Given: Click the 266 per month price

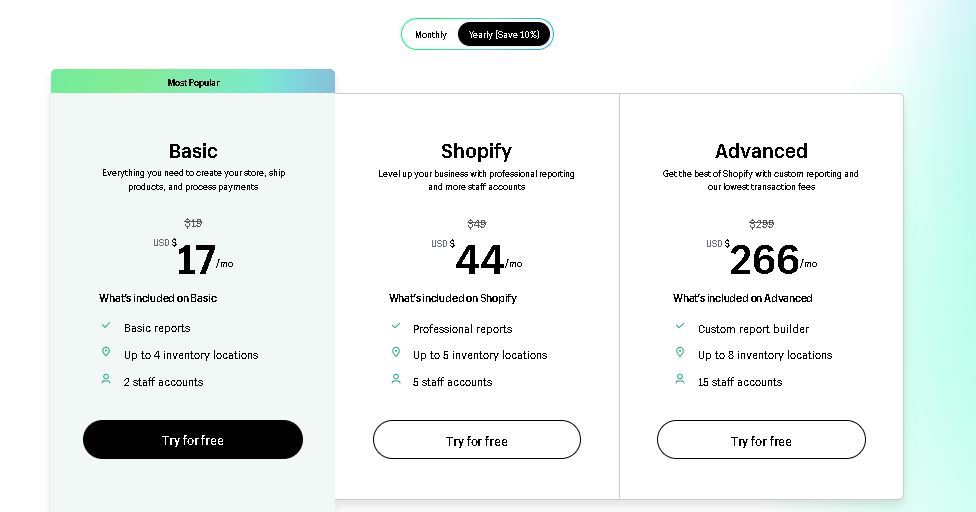Looking at the screenshot, I should pos(764,259).
